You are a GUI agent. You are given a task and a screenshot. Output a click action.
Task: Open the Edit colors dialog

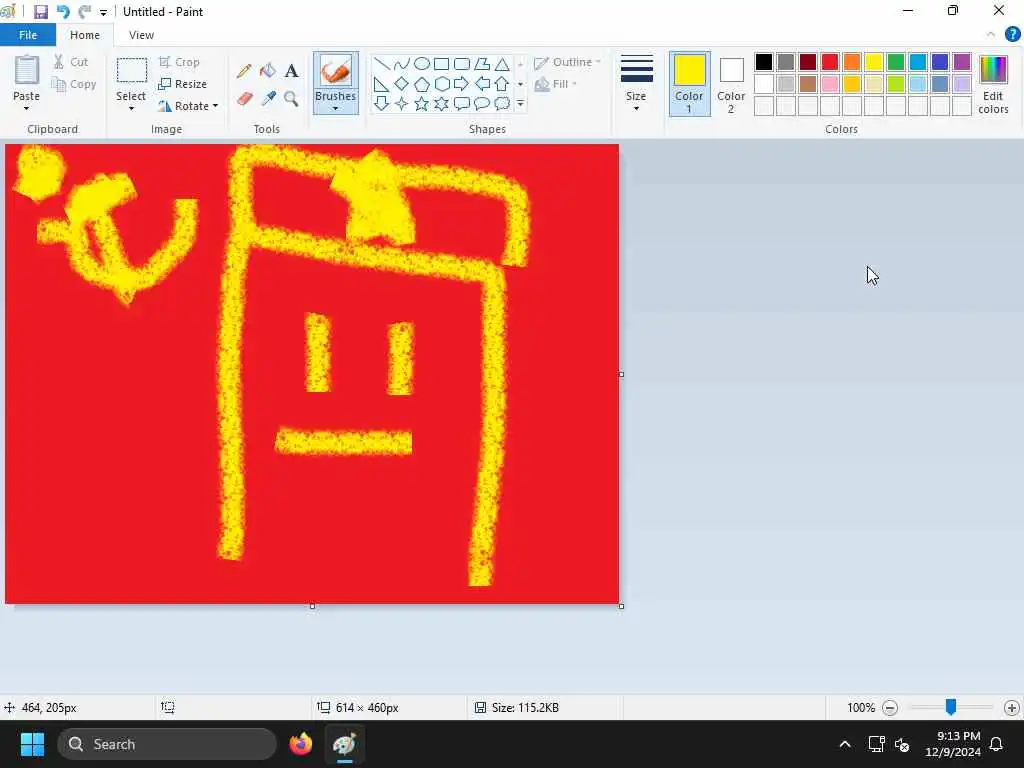(993, 84)
